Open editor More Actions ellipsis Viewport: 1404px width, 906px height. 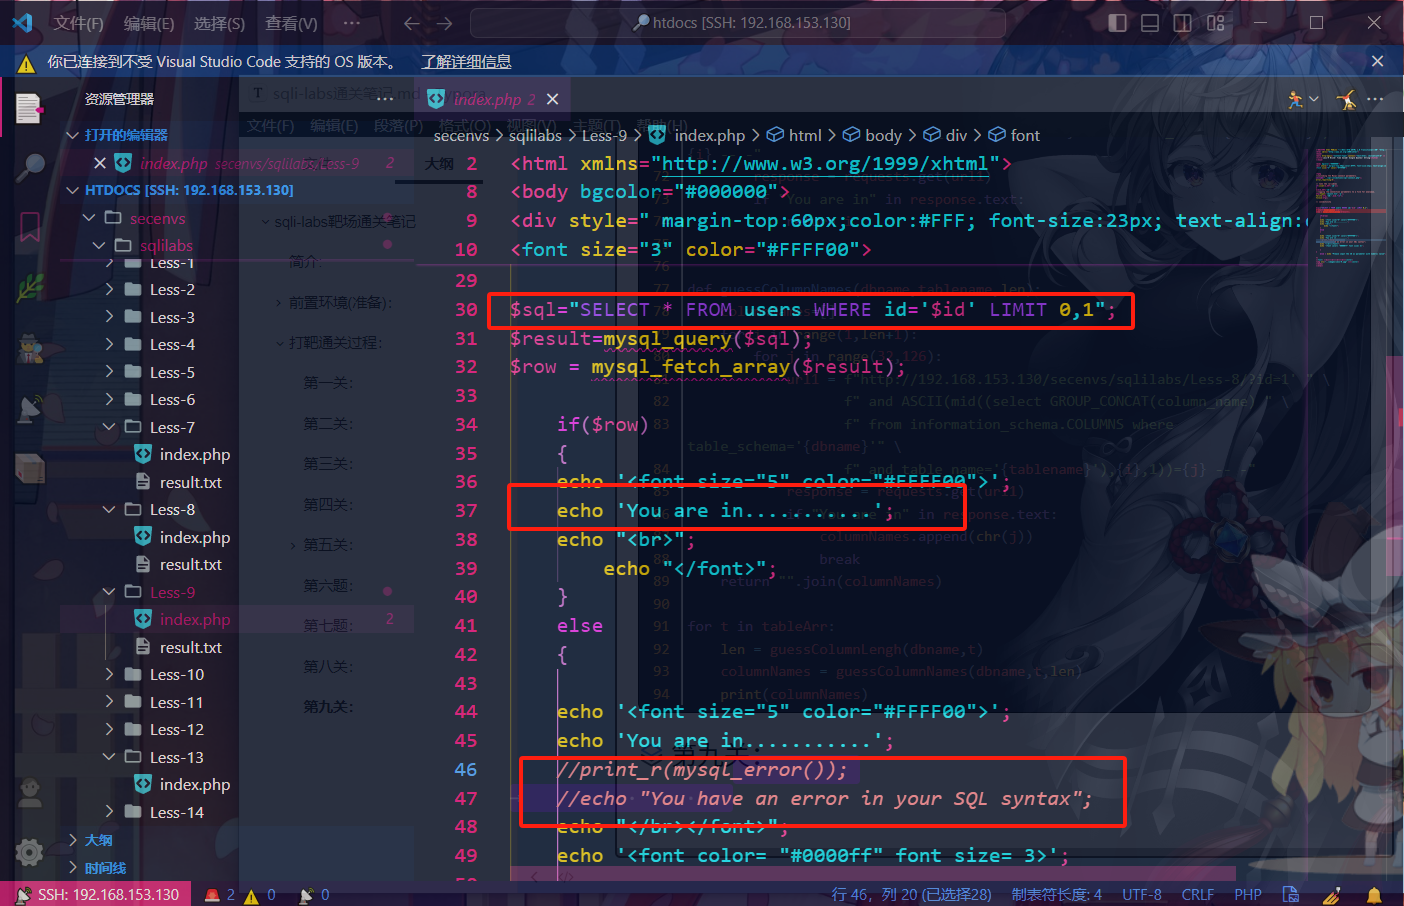pos(1375,99)
